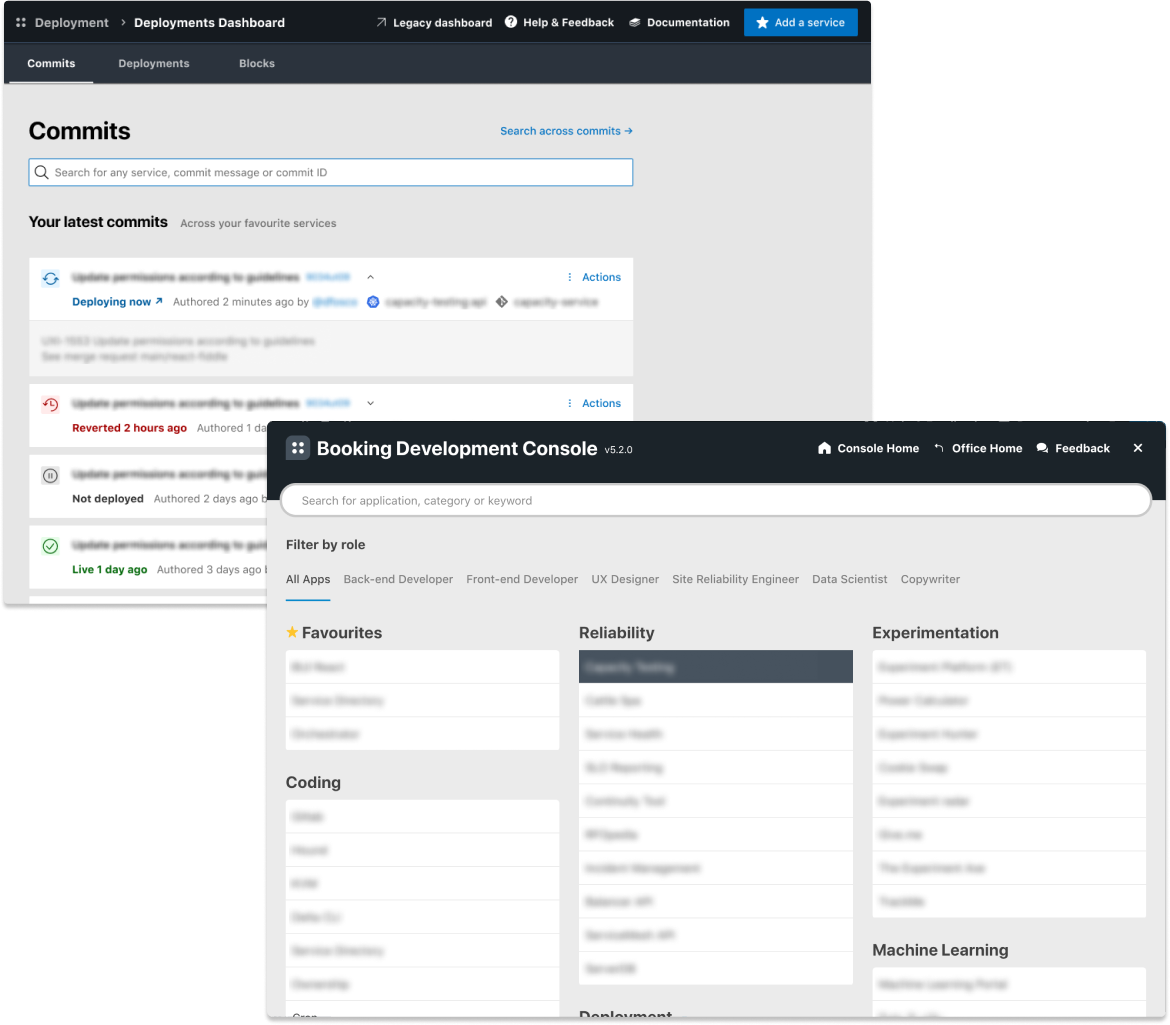Click the deploying spinner icon on the first commit
The height and width of the screenshot is (1025, 1170).
click(49, 278)
